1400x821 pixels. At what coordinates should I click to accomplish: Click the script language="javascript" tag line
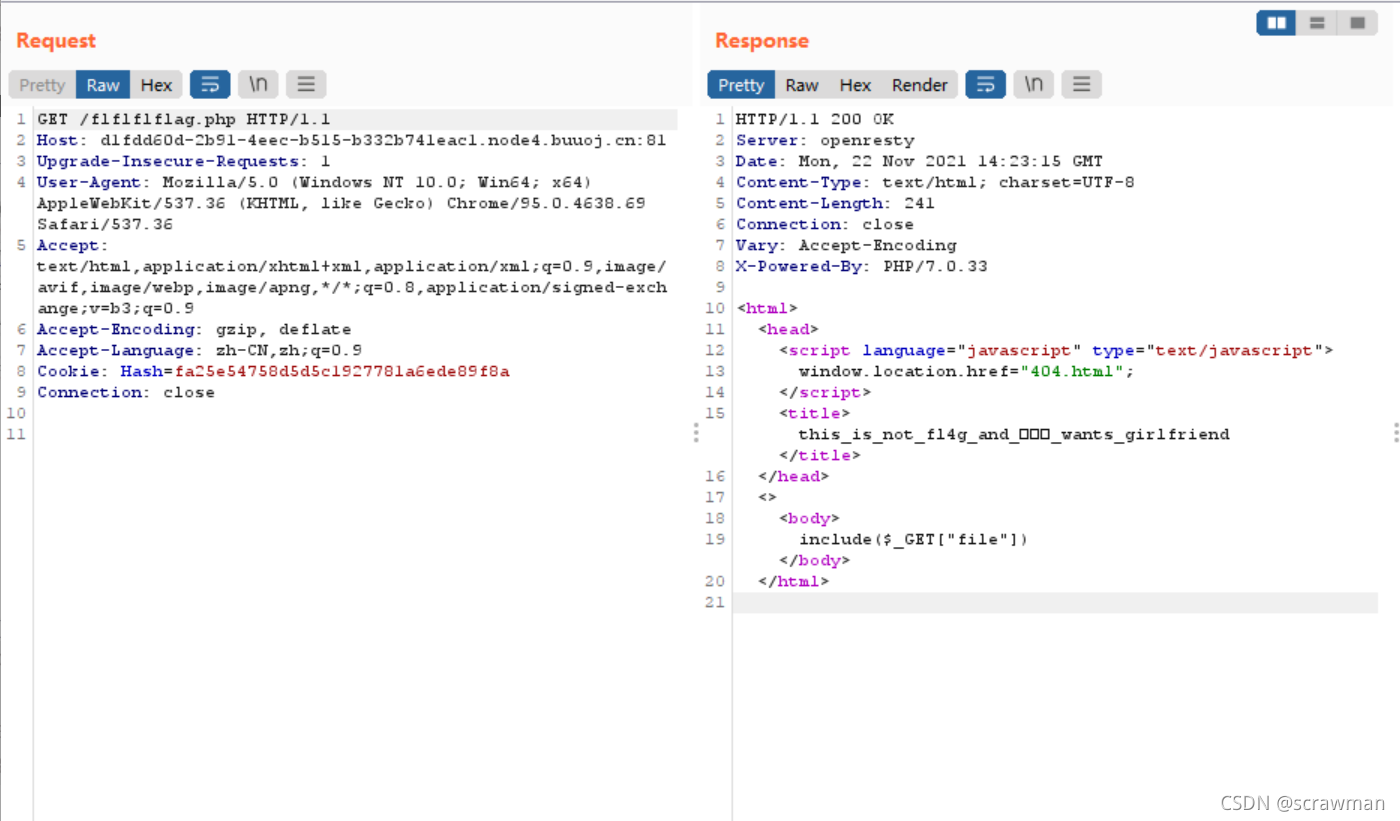[x=1056, y=350]
